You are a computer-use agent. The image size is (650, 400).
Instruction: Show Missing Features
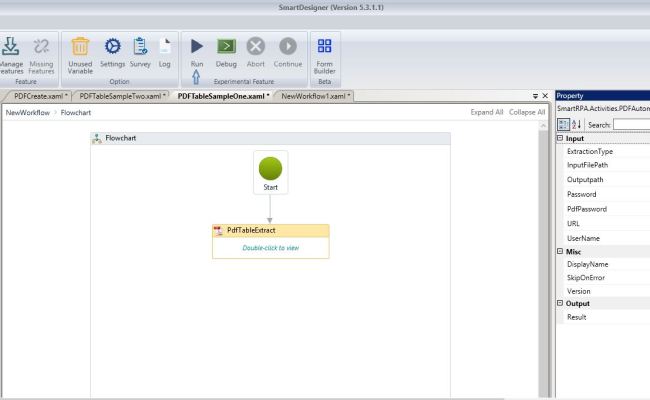[x=41, y=56]
